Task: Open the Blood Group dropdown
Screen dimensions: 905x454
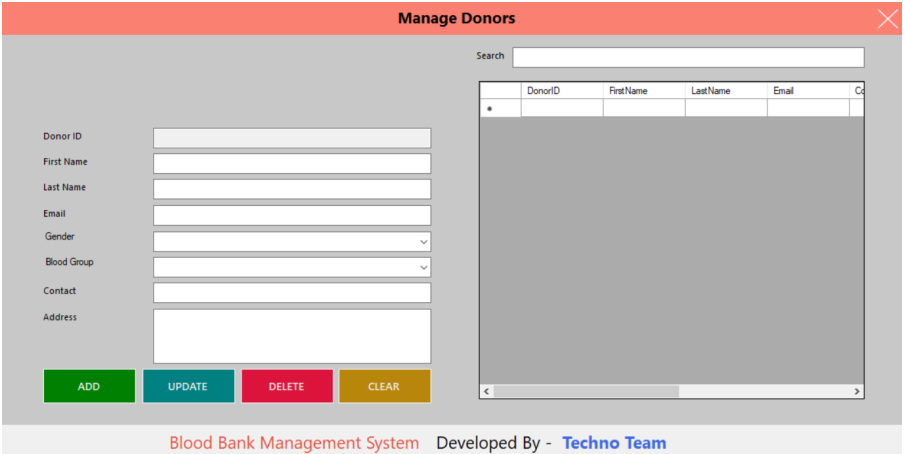Action: (x=291, y=267)
